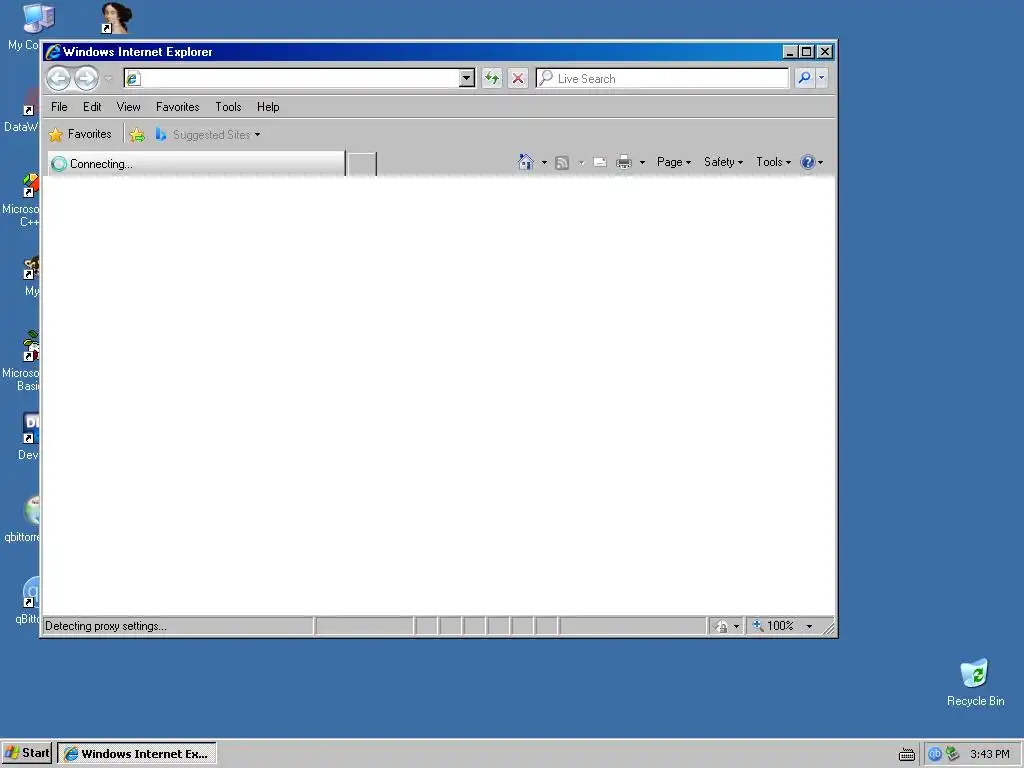1024x768 pixels.
Task: Click the red Stop loading icon
Action: pyautogui.click(x=518, y=78)
